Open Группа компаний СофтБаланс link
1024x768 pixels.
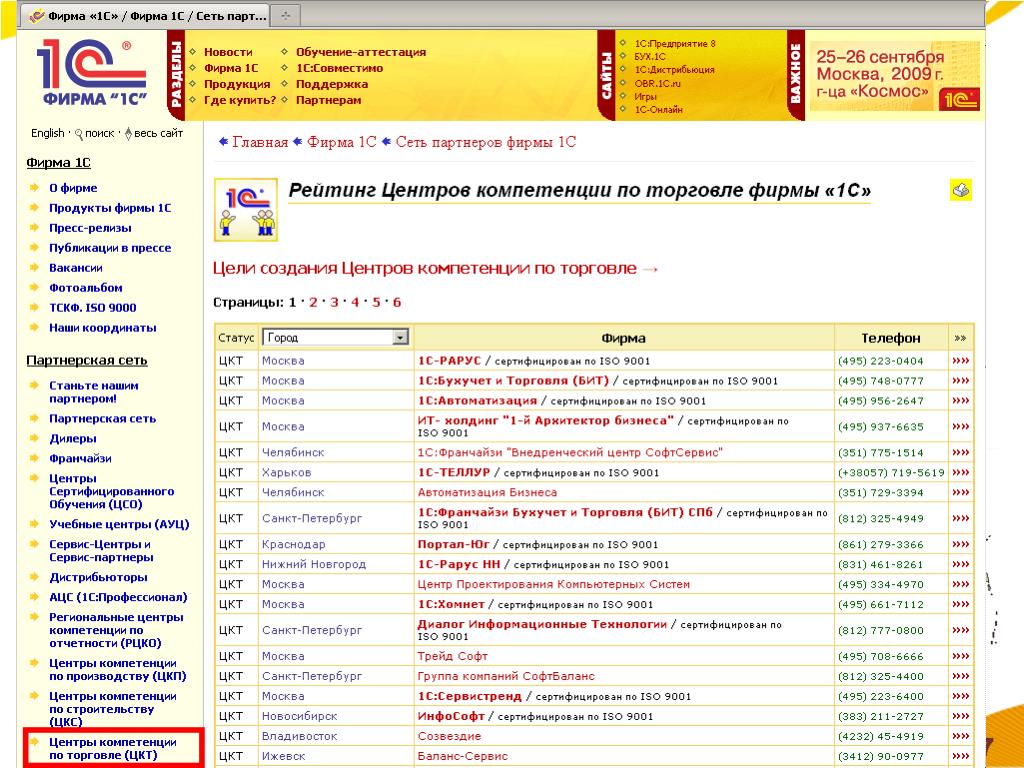point(506,676)
